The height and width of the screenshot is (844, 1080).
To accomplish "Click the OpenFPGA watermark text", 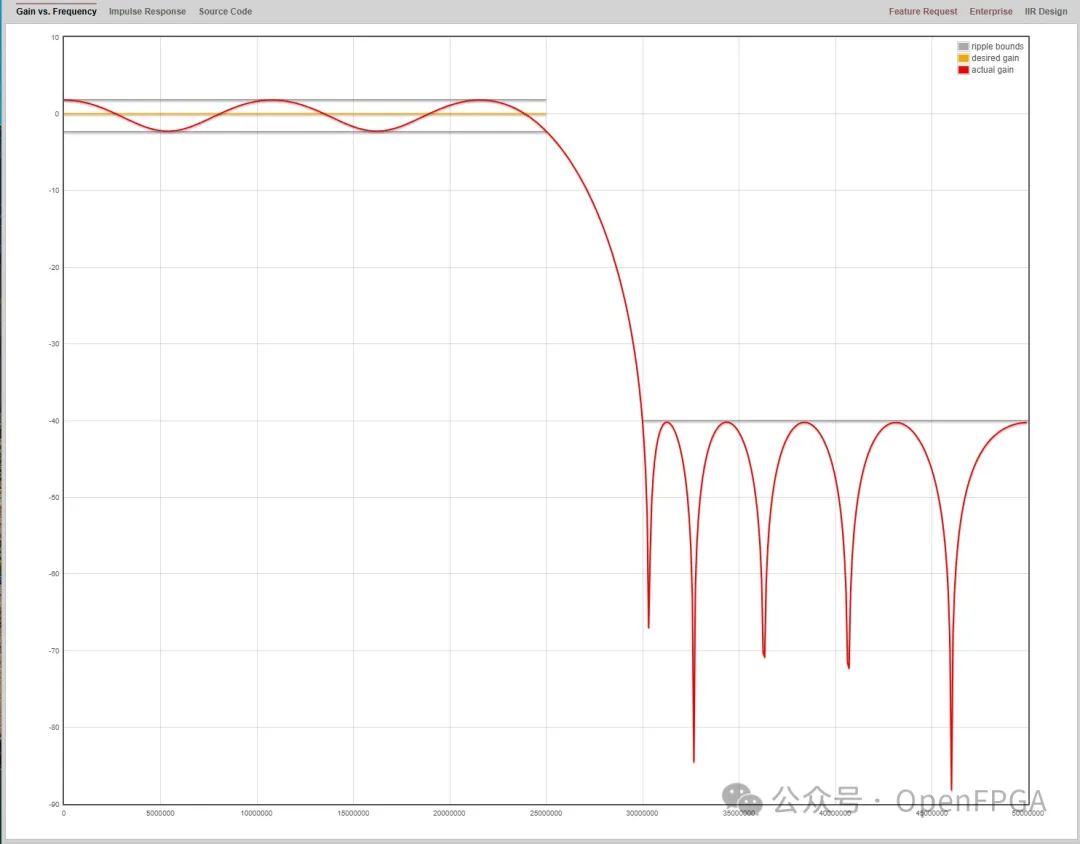I will [970, 801].
